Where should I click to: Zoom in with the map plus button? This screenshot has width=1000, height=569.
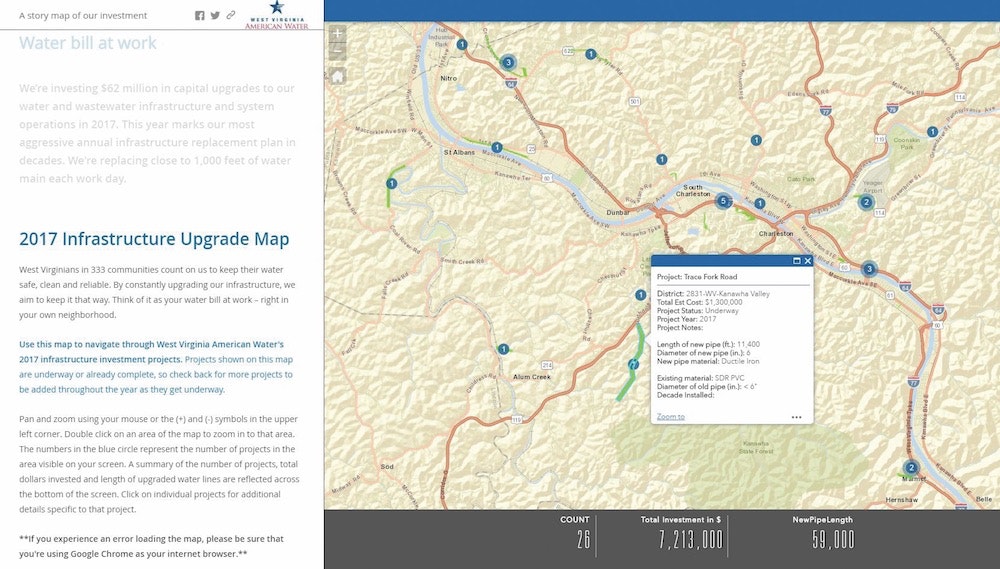[x=337, y=33]
